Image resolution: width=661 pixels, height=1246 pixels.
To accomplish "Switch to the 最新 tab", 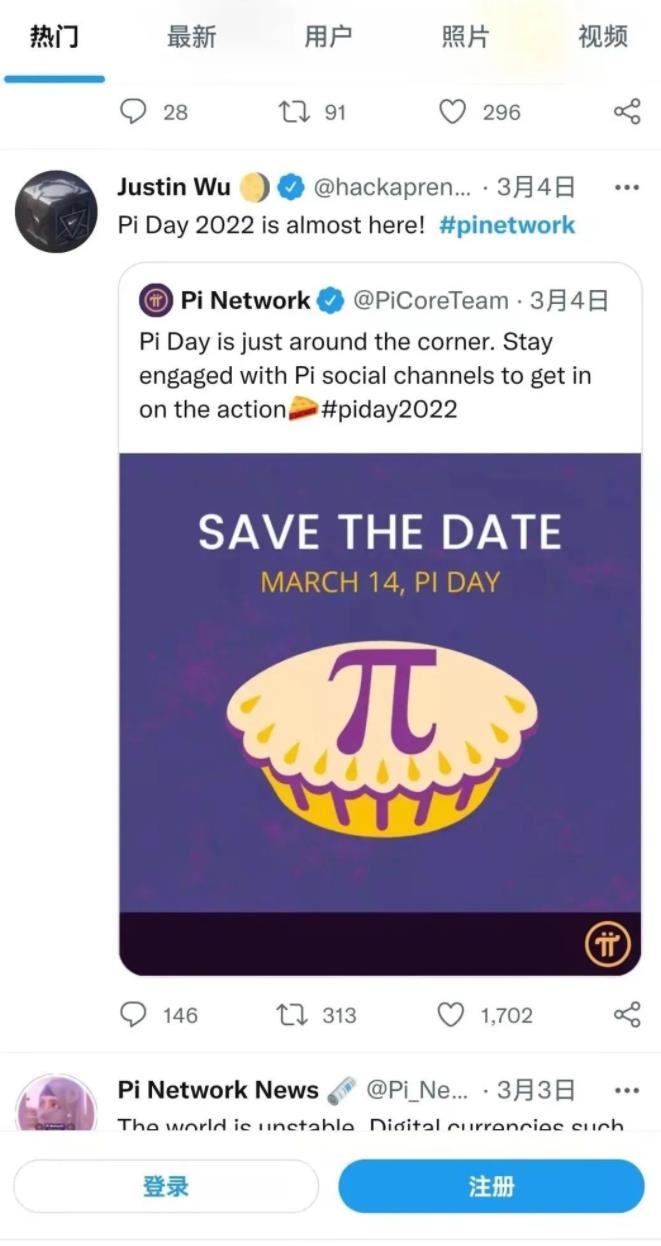I will click(191, 38).
